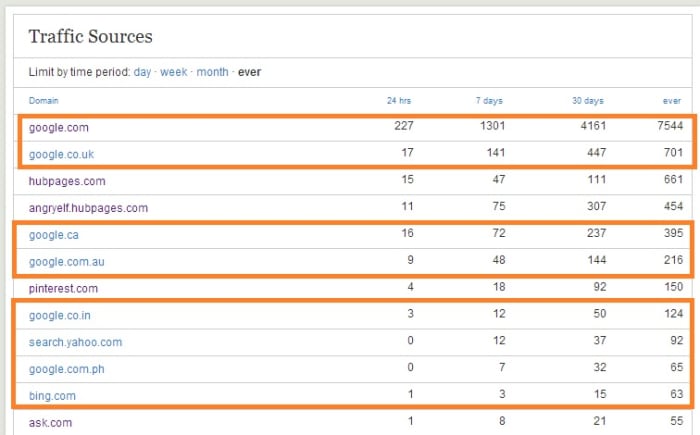Select google.com 30 days value 4161
The width and height of the screenshot is (700, 435).
click(x=593, y=126)
